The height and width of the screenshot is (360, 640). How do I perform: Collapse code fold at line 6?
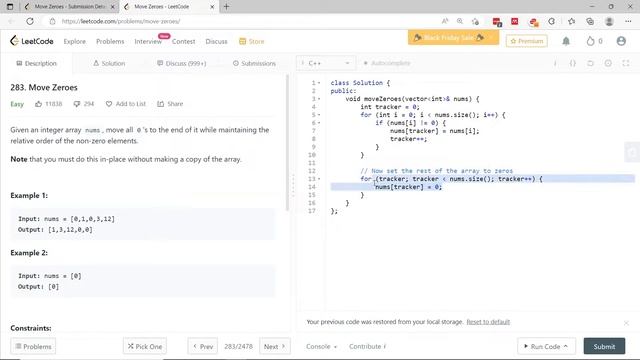point(319,123)
